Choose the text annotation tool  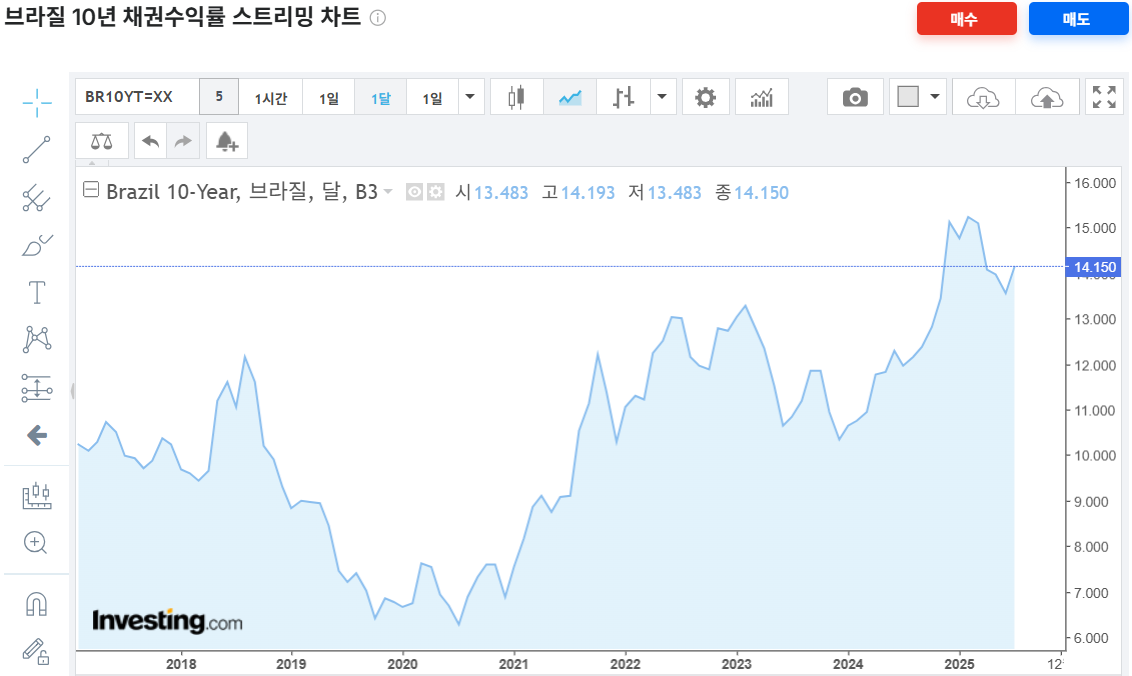pos(36,292)
